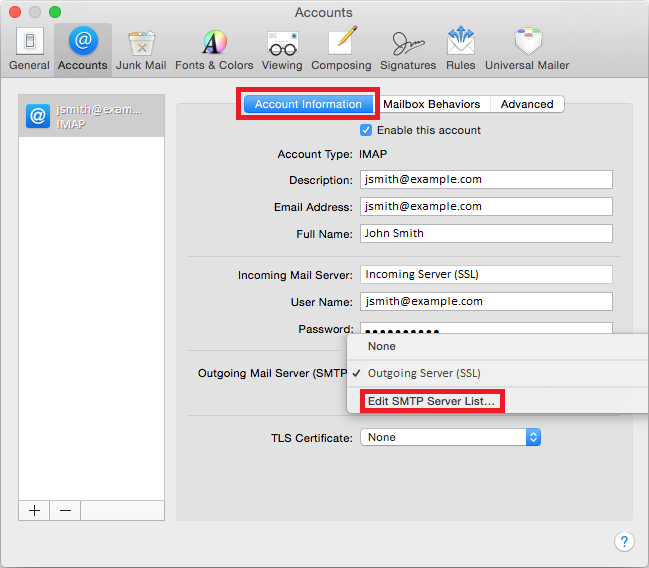The height and width of the screenshot is (568, 649).
Task: Select Outgoing Server (SSL) menu option
Action: click(424, 373)
